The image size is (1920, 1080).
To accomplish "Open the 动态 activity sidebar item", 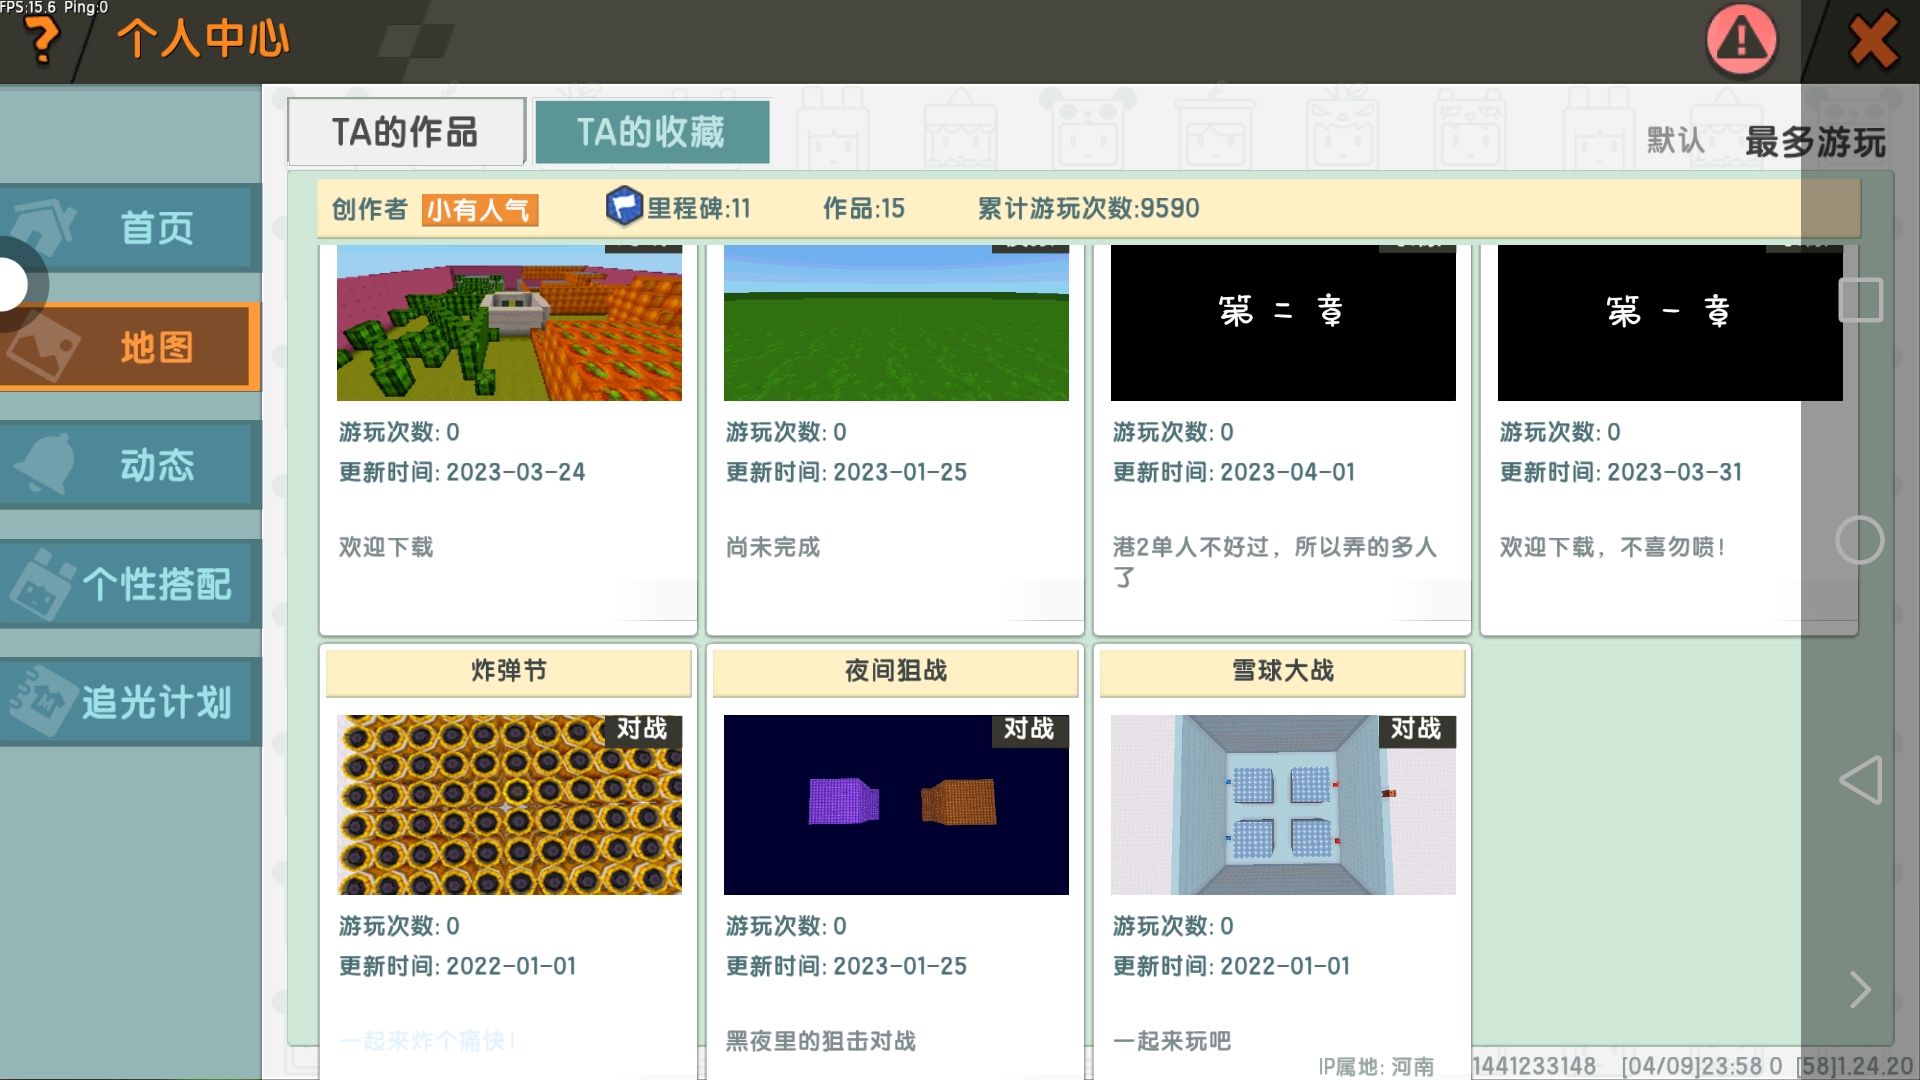I will coord(130,465).
